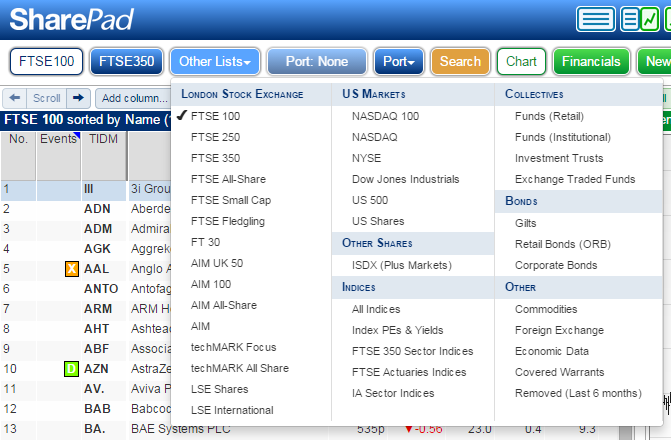Select Corporate Bonds list
This screenshot has width=671, height=440.
(556, 265)
